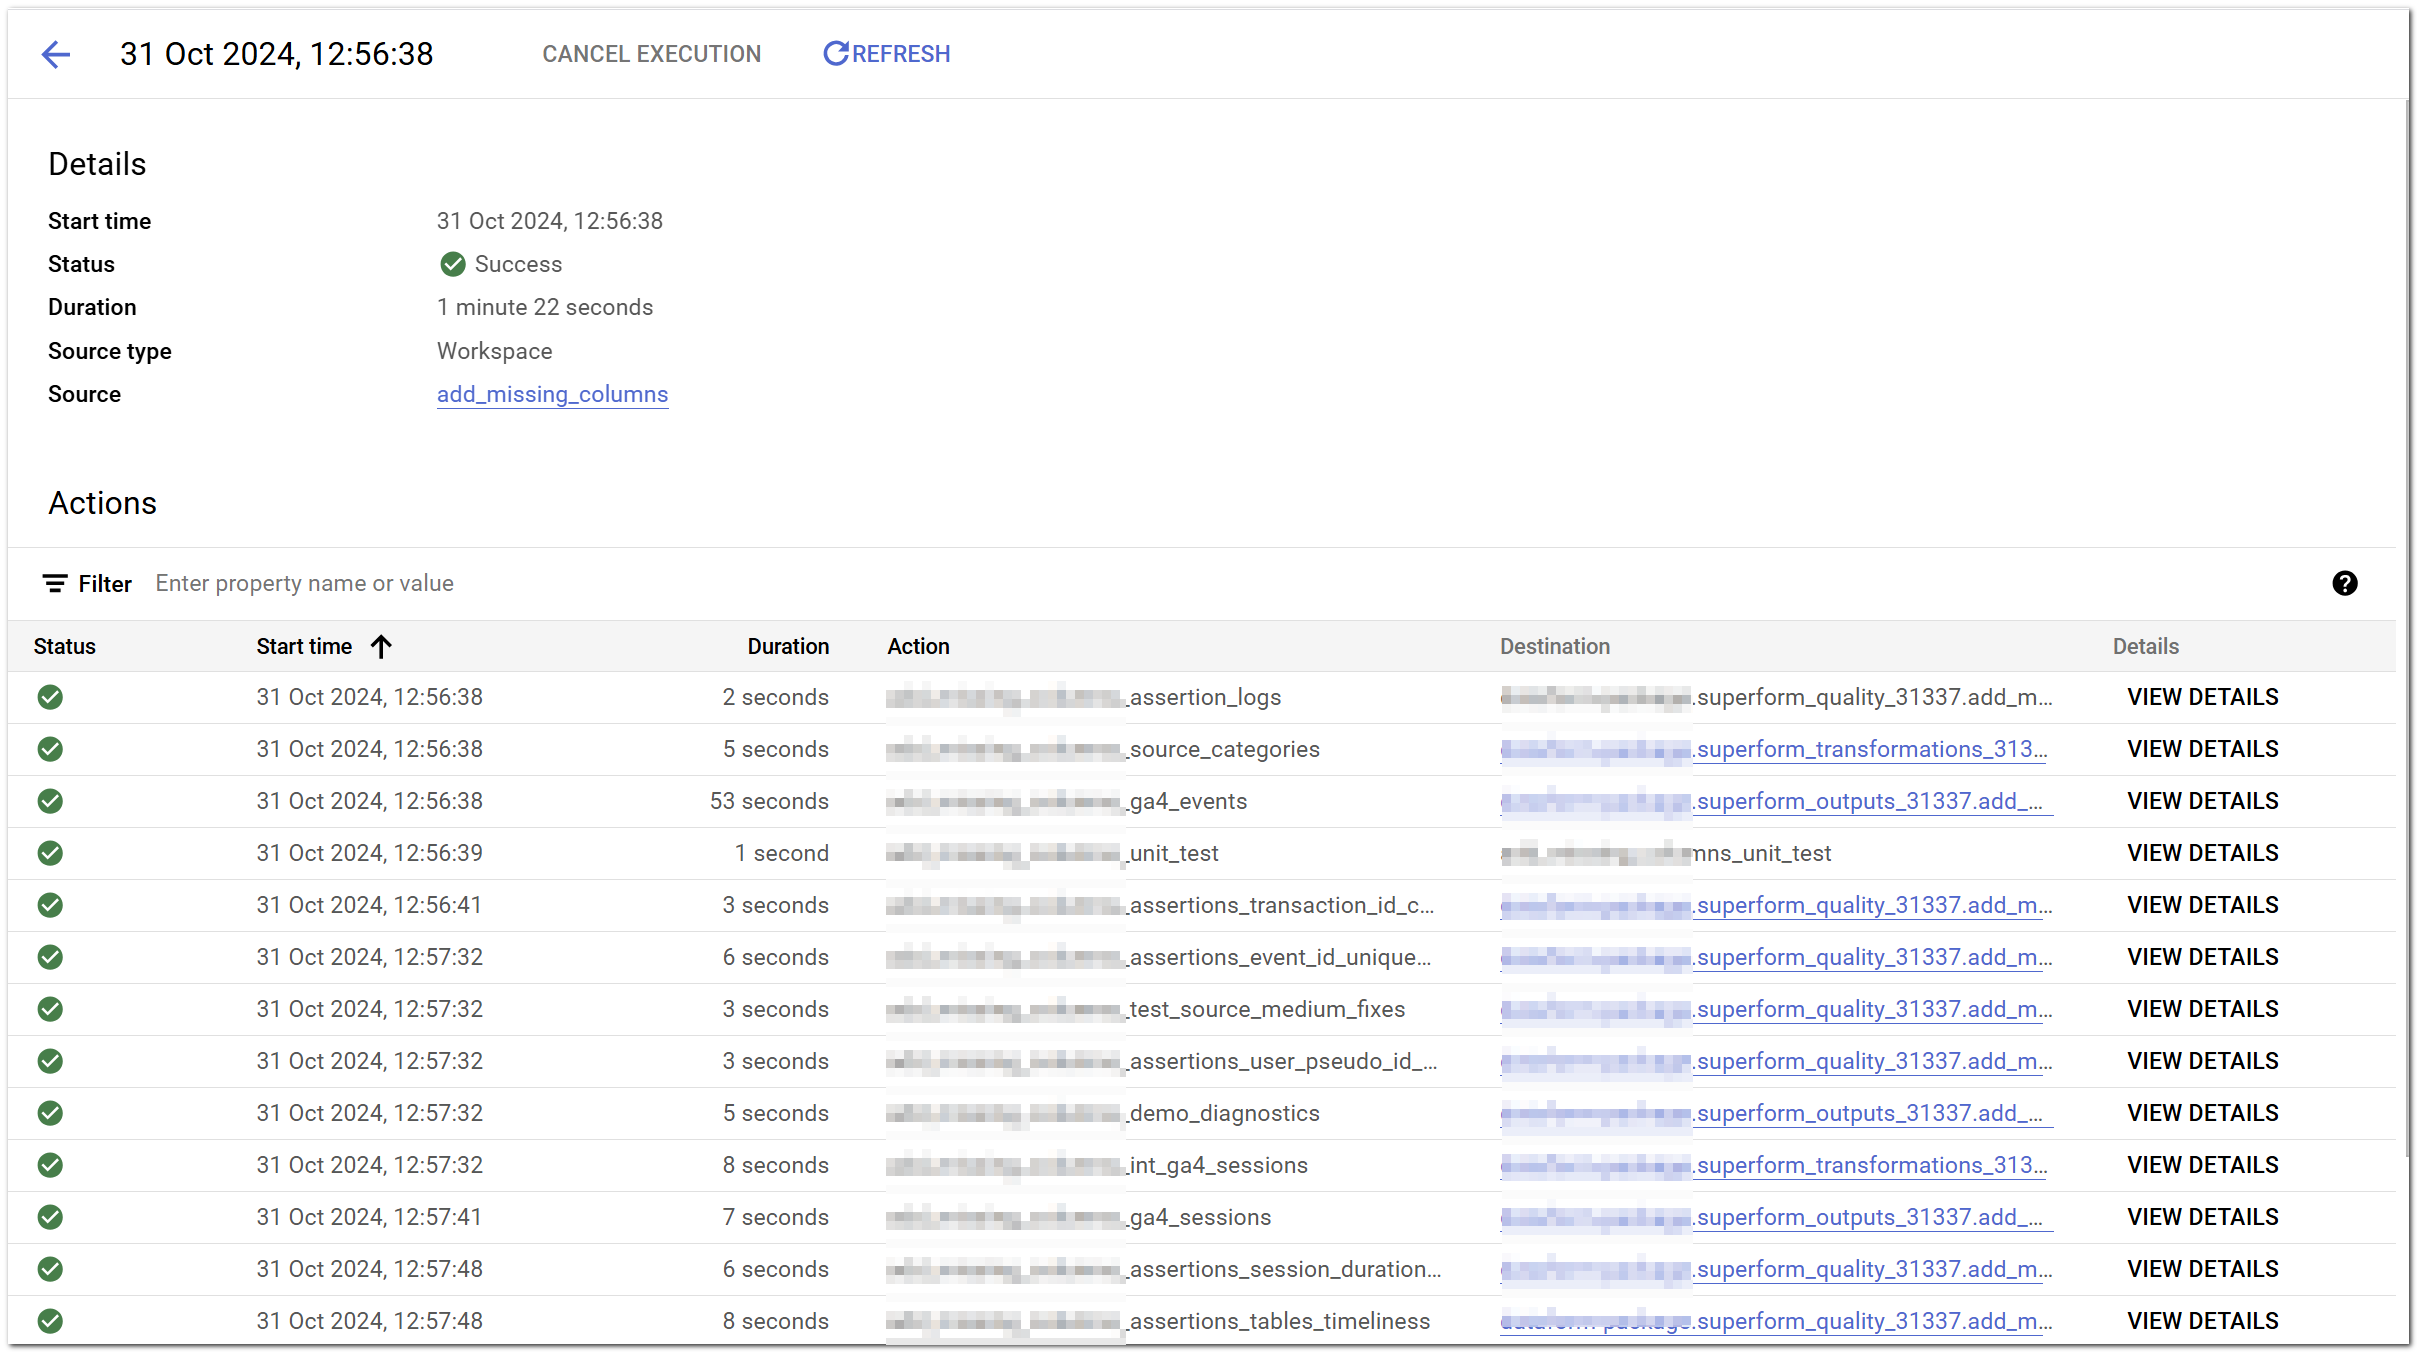View details for assertions_event_id_unique action

tap(2202, 957)
